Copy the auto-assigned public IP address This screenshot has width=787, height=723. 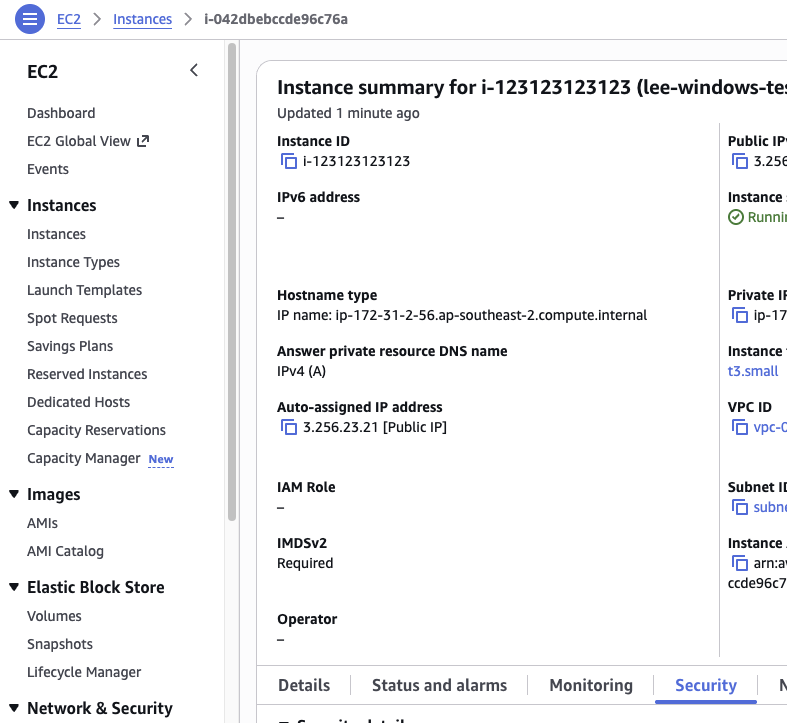click(x=289, y=427)
